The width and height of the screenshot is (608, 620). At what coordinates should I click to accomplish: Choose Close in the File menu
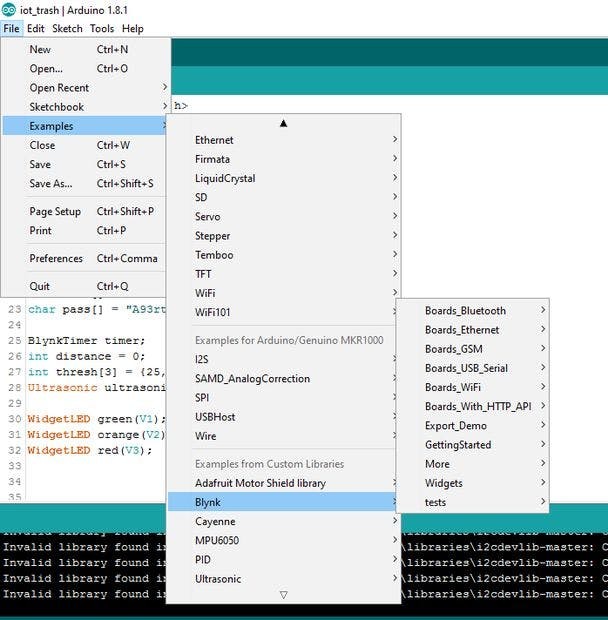click(85, 145)
